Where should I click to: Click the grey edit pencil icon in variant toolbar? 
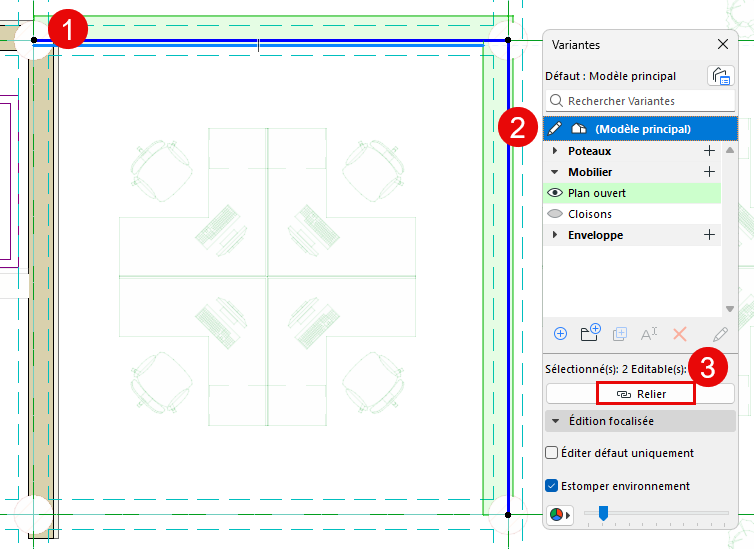pyautogui.click(x=720, y=334)
